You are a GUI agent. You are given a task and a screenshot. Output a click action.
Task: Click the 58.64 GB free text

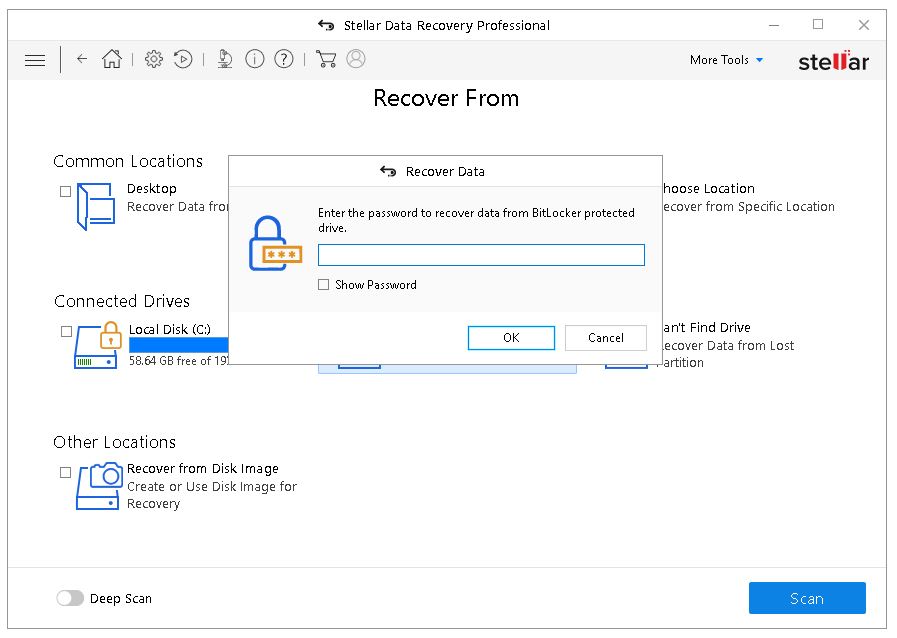178,360
